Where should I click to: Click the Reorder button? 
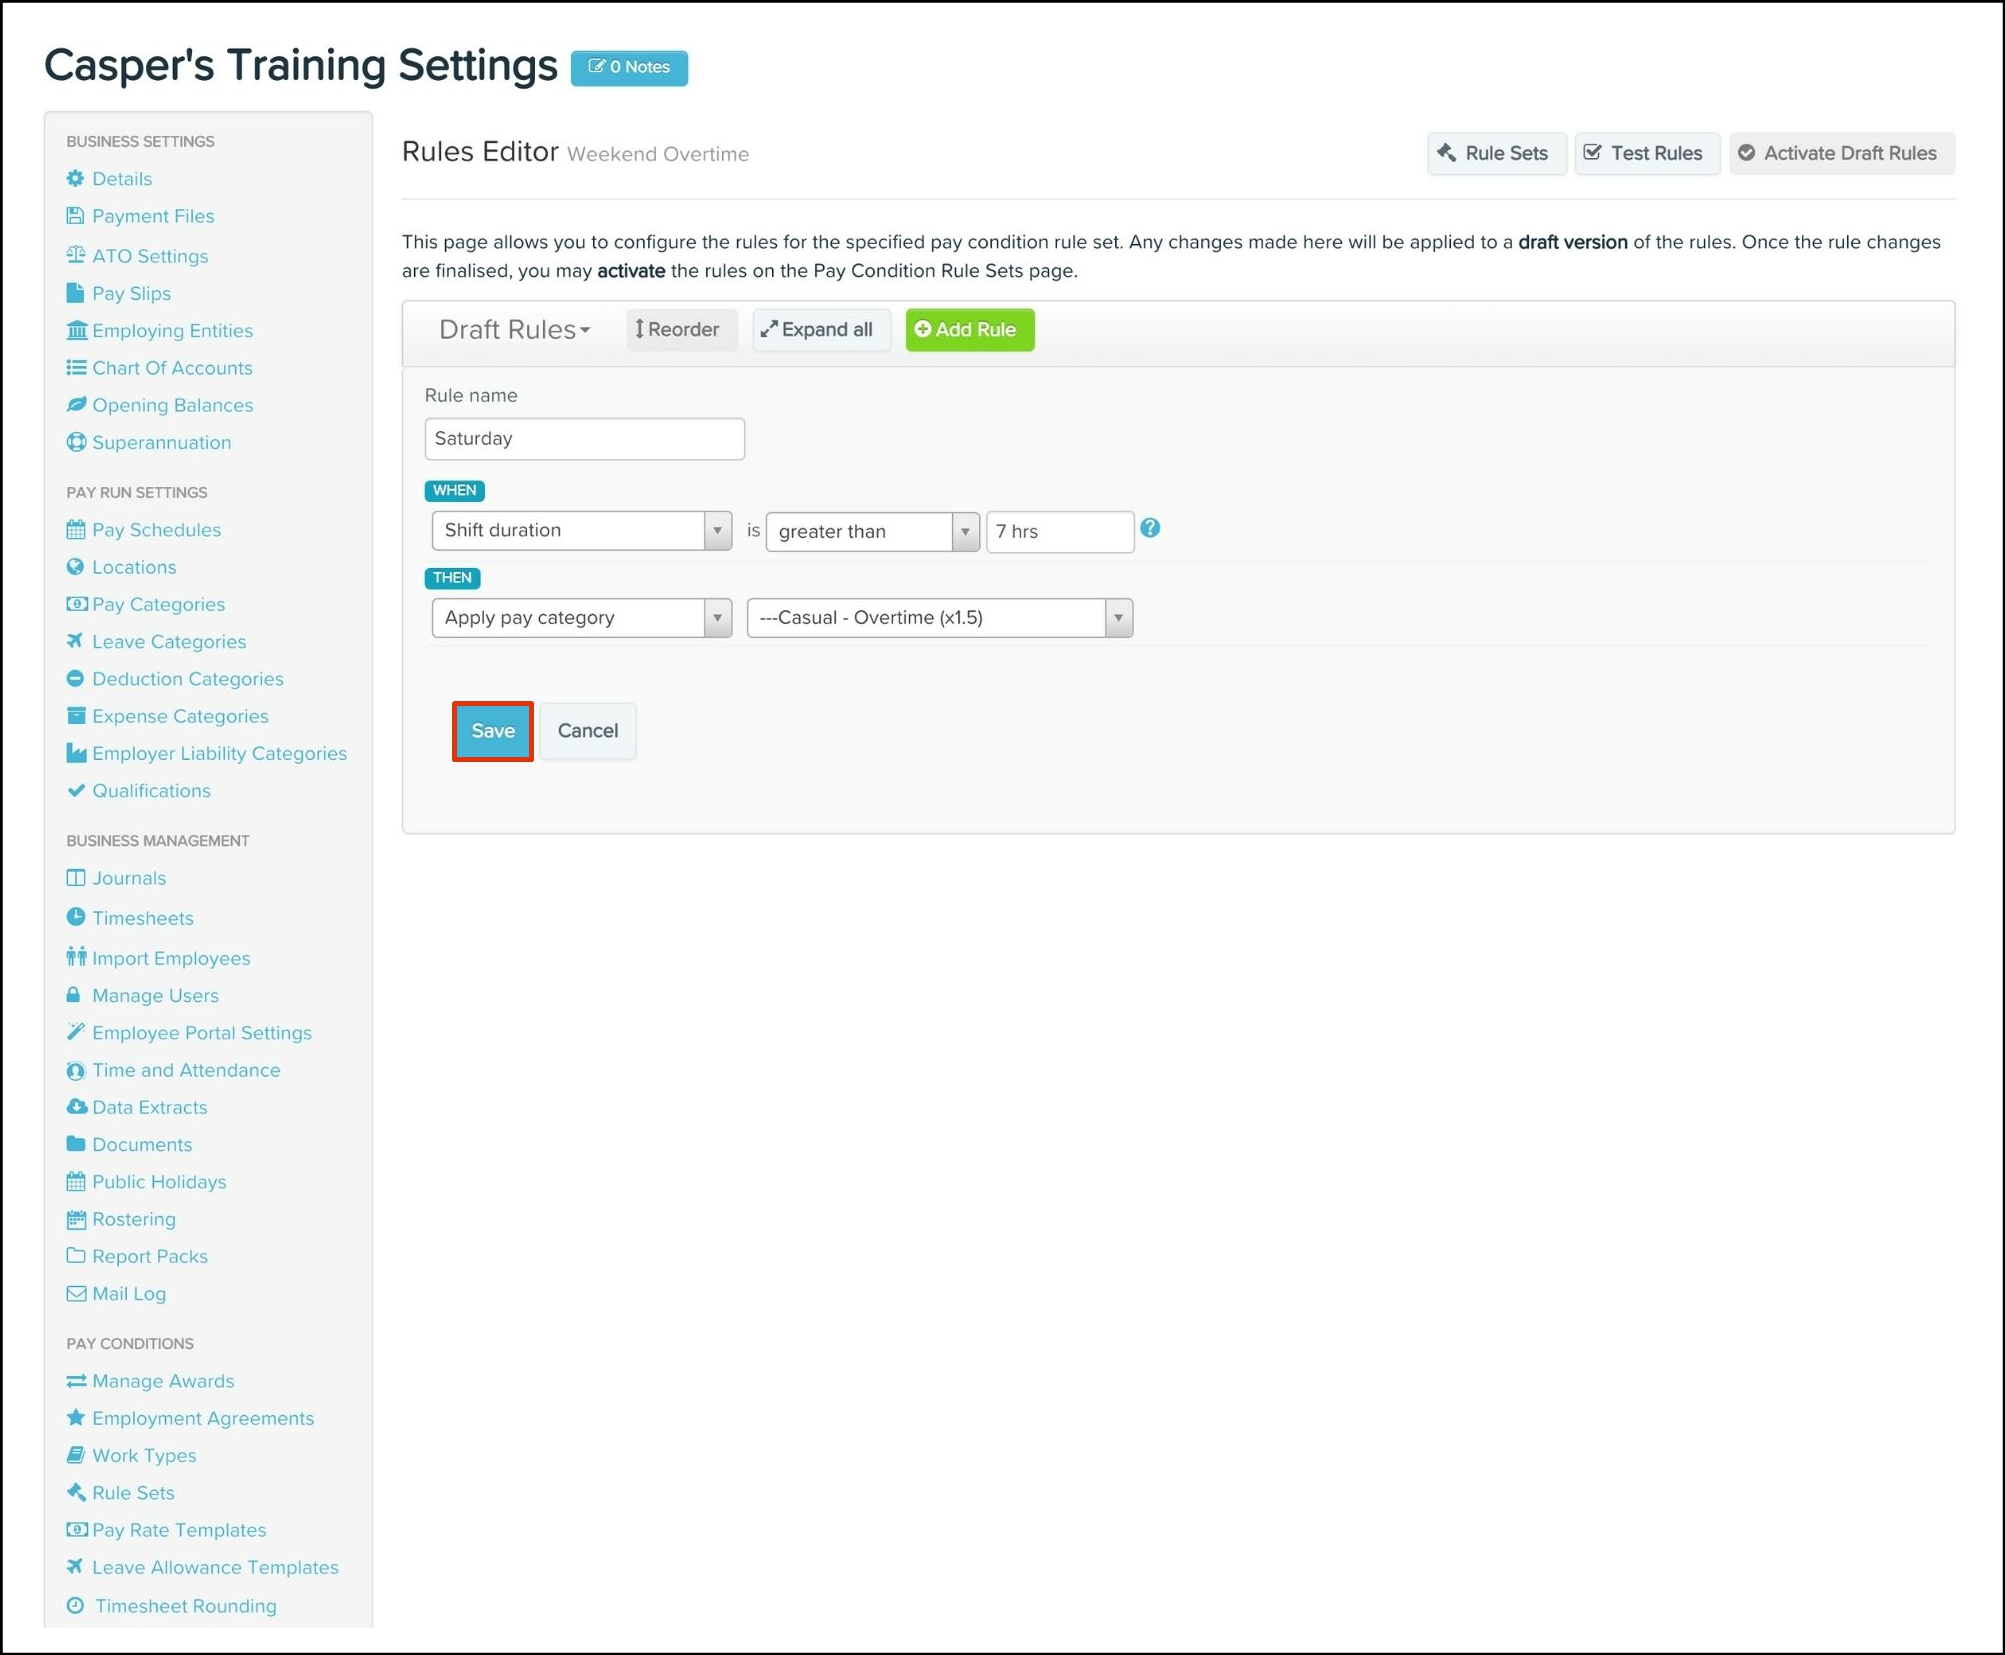click(x=679, y=329)
